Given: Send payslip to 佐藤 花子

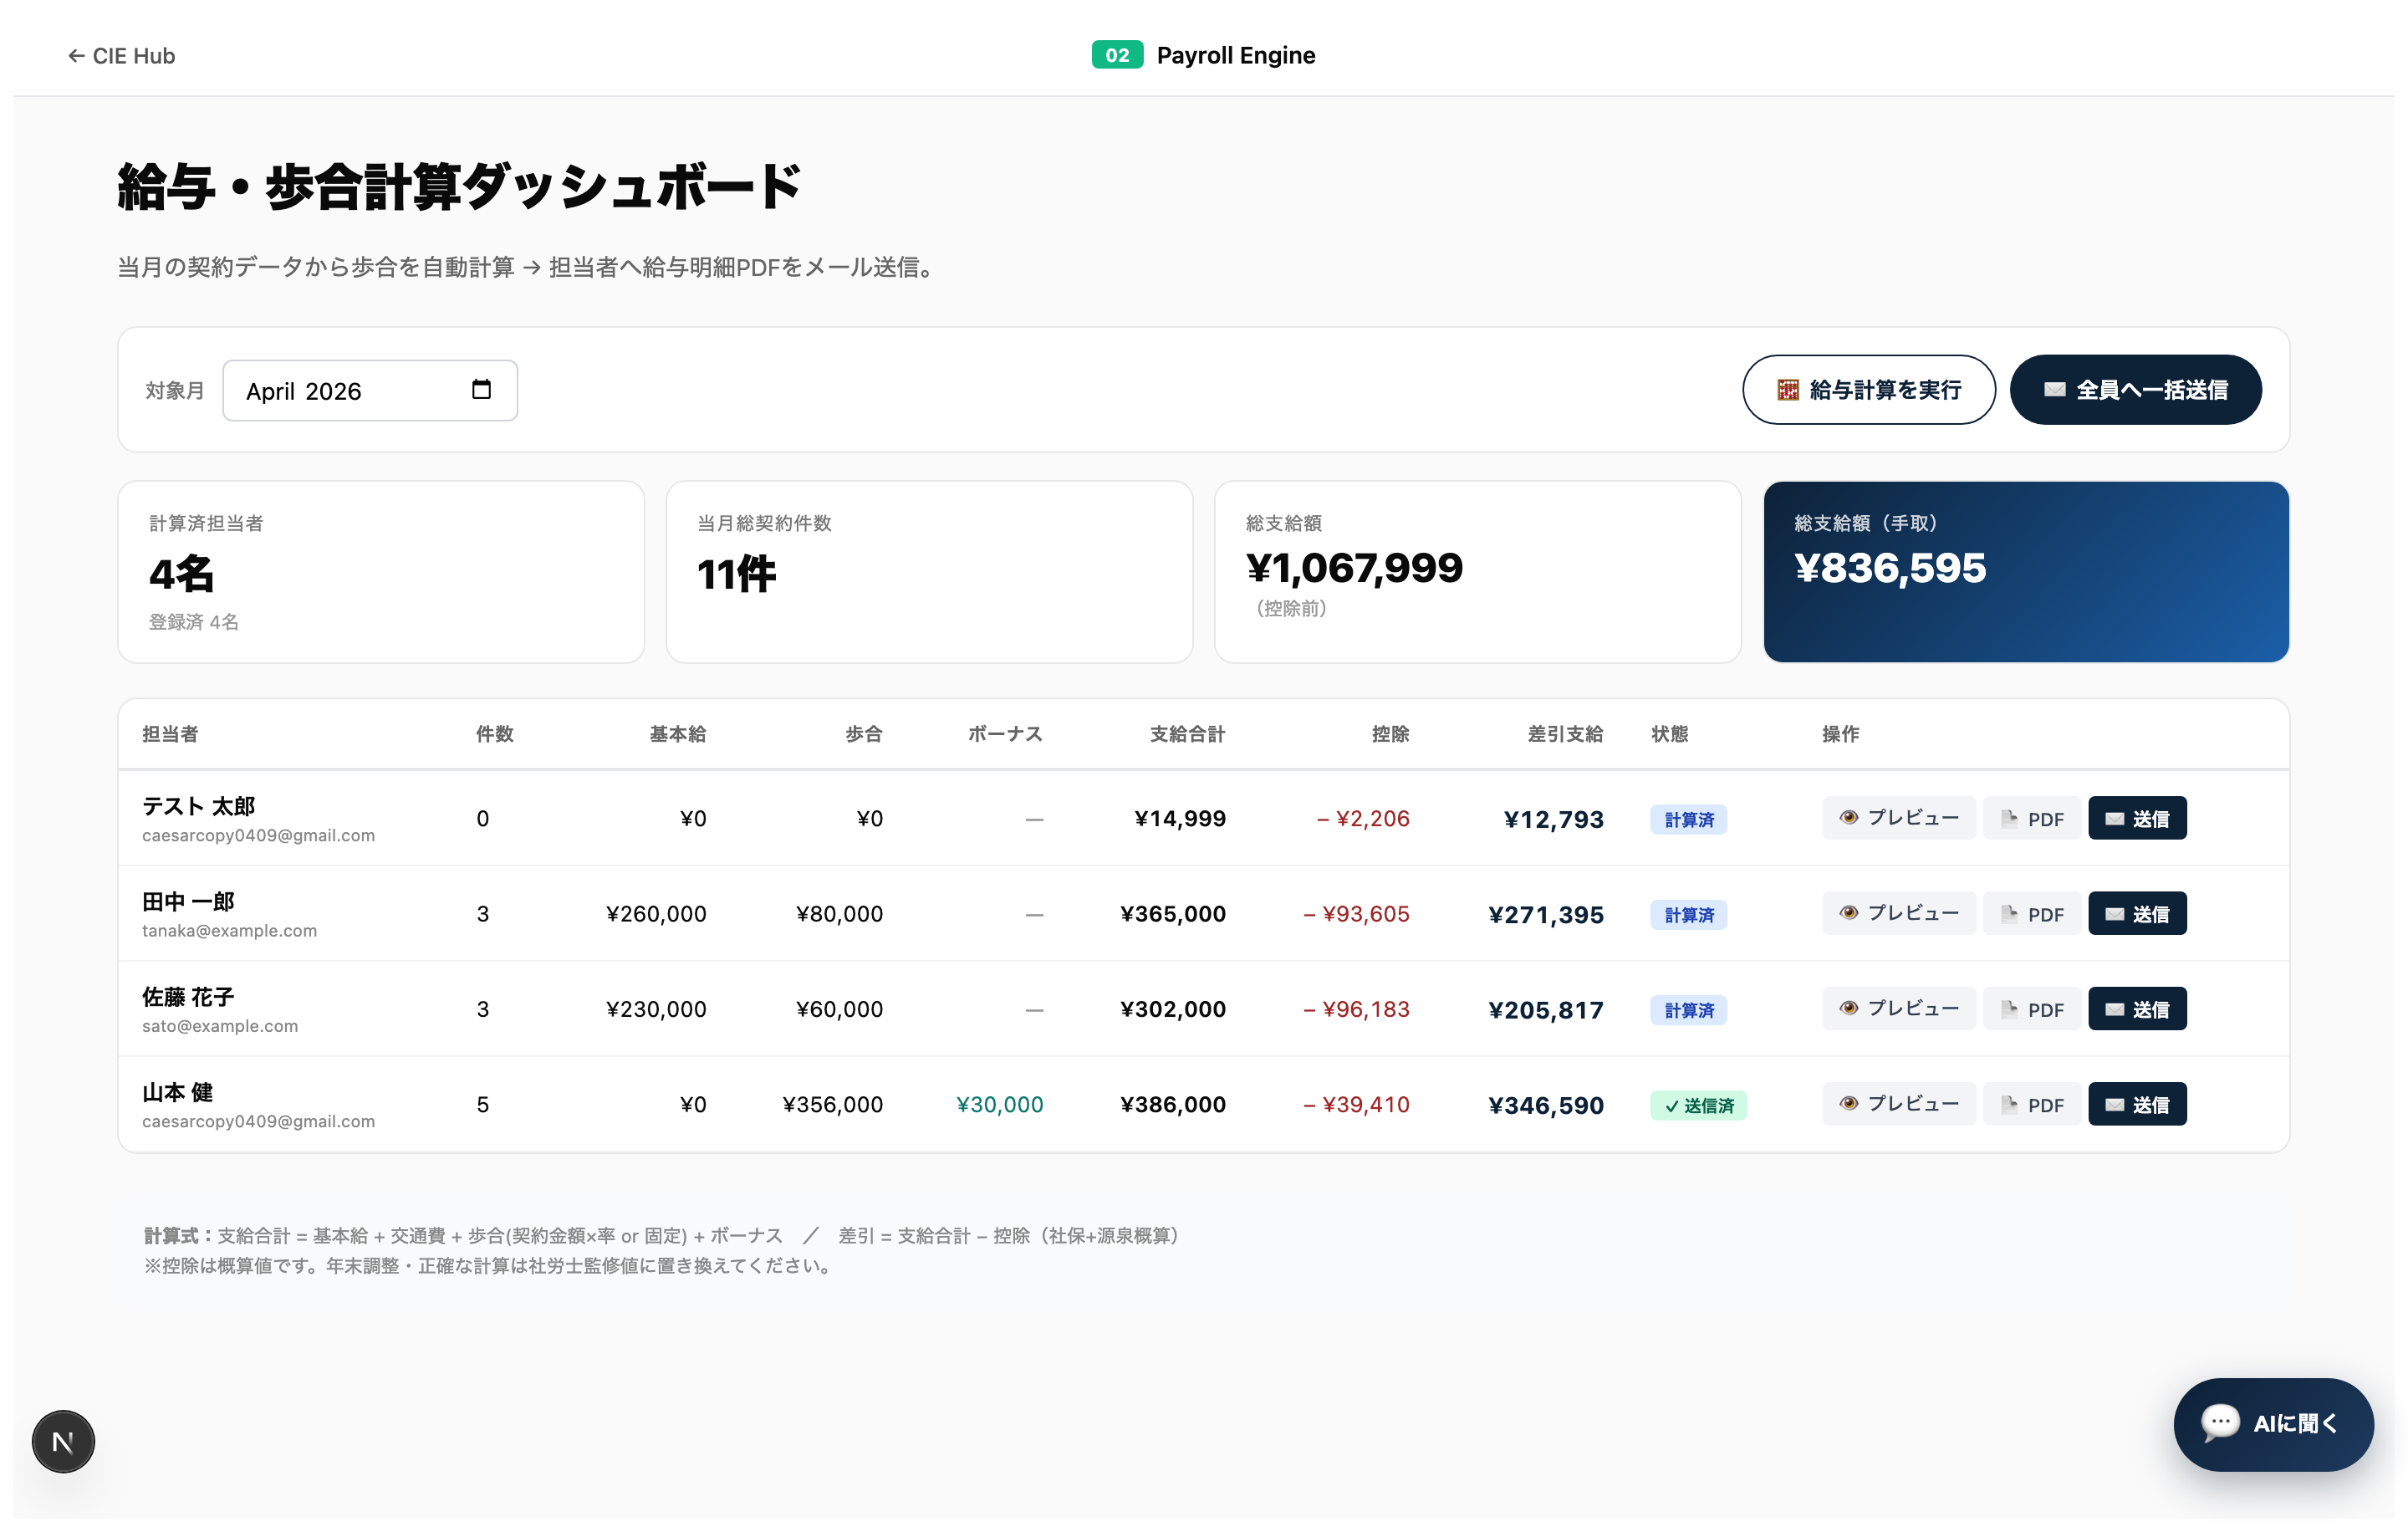Looking at the screenshot, I should point(2137,1009).
